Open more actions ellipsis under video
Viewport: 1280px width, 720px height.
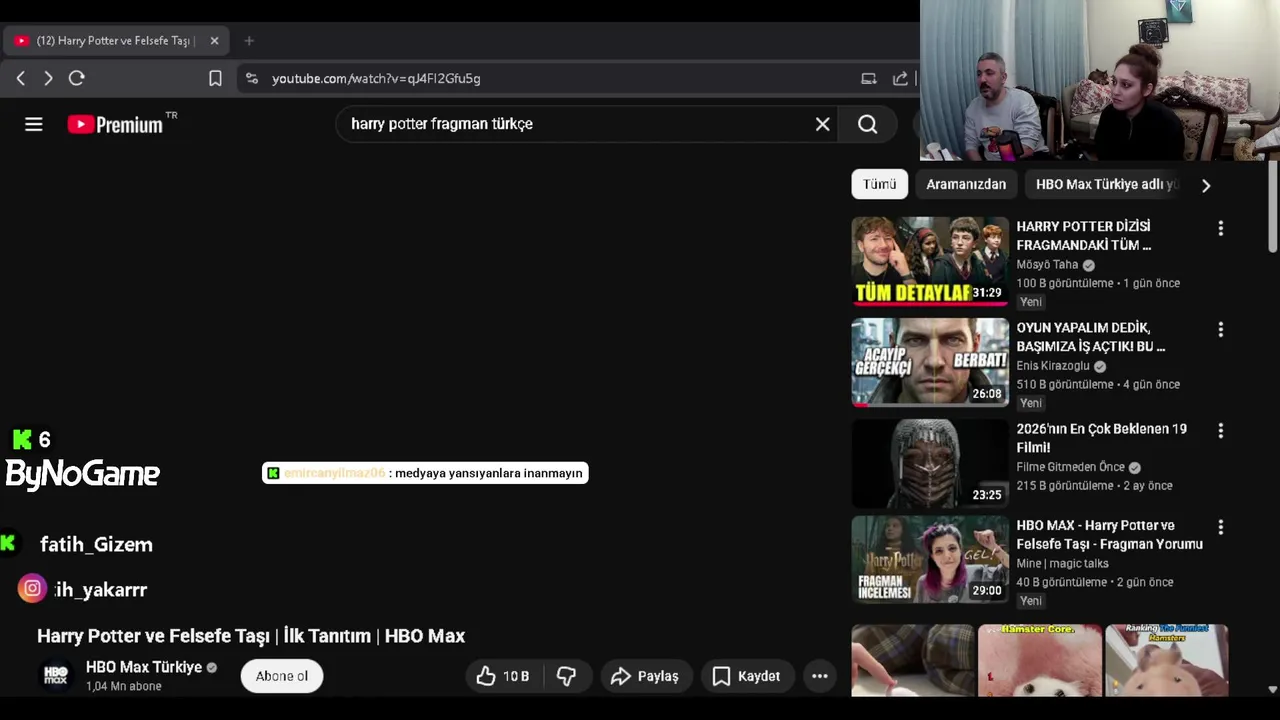click(820, 676)
